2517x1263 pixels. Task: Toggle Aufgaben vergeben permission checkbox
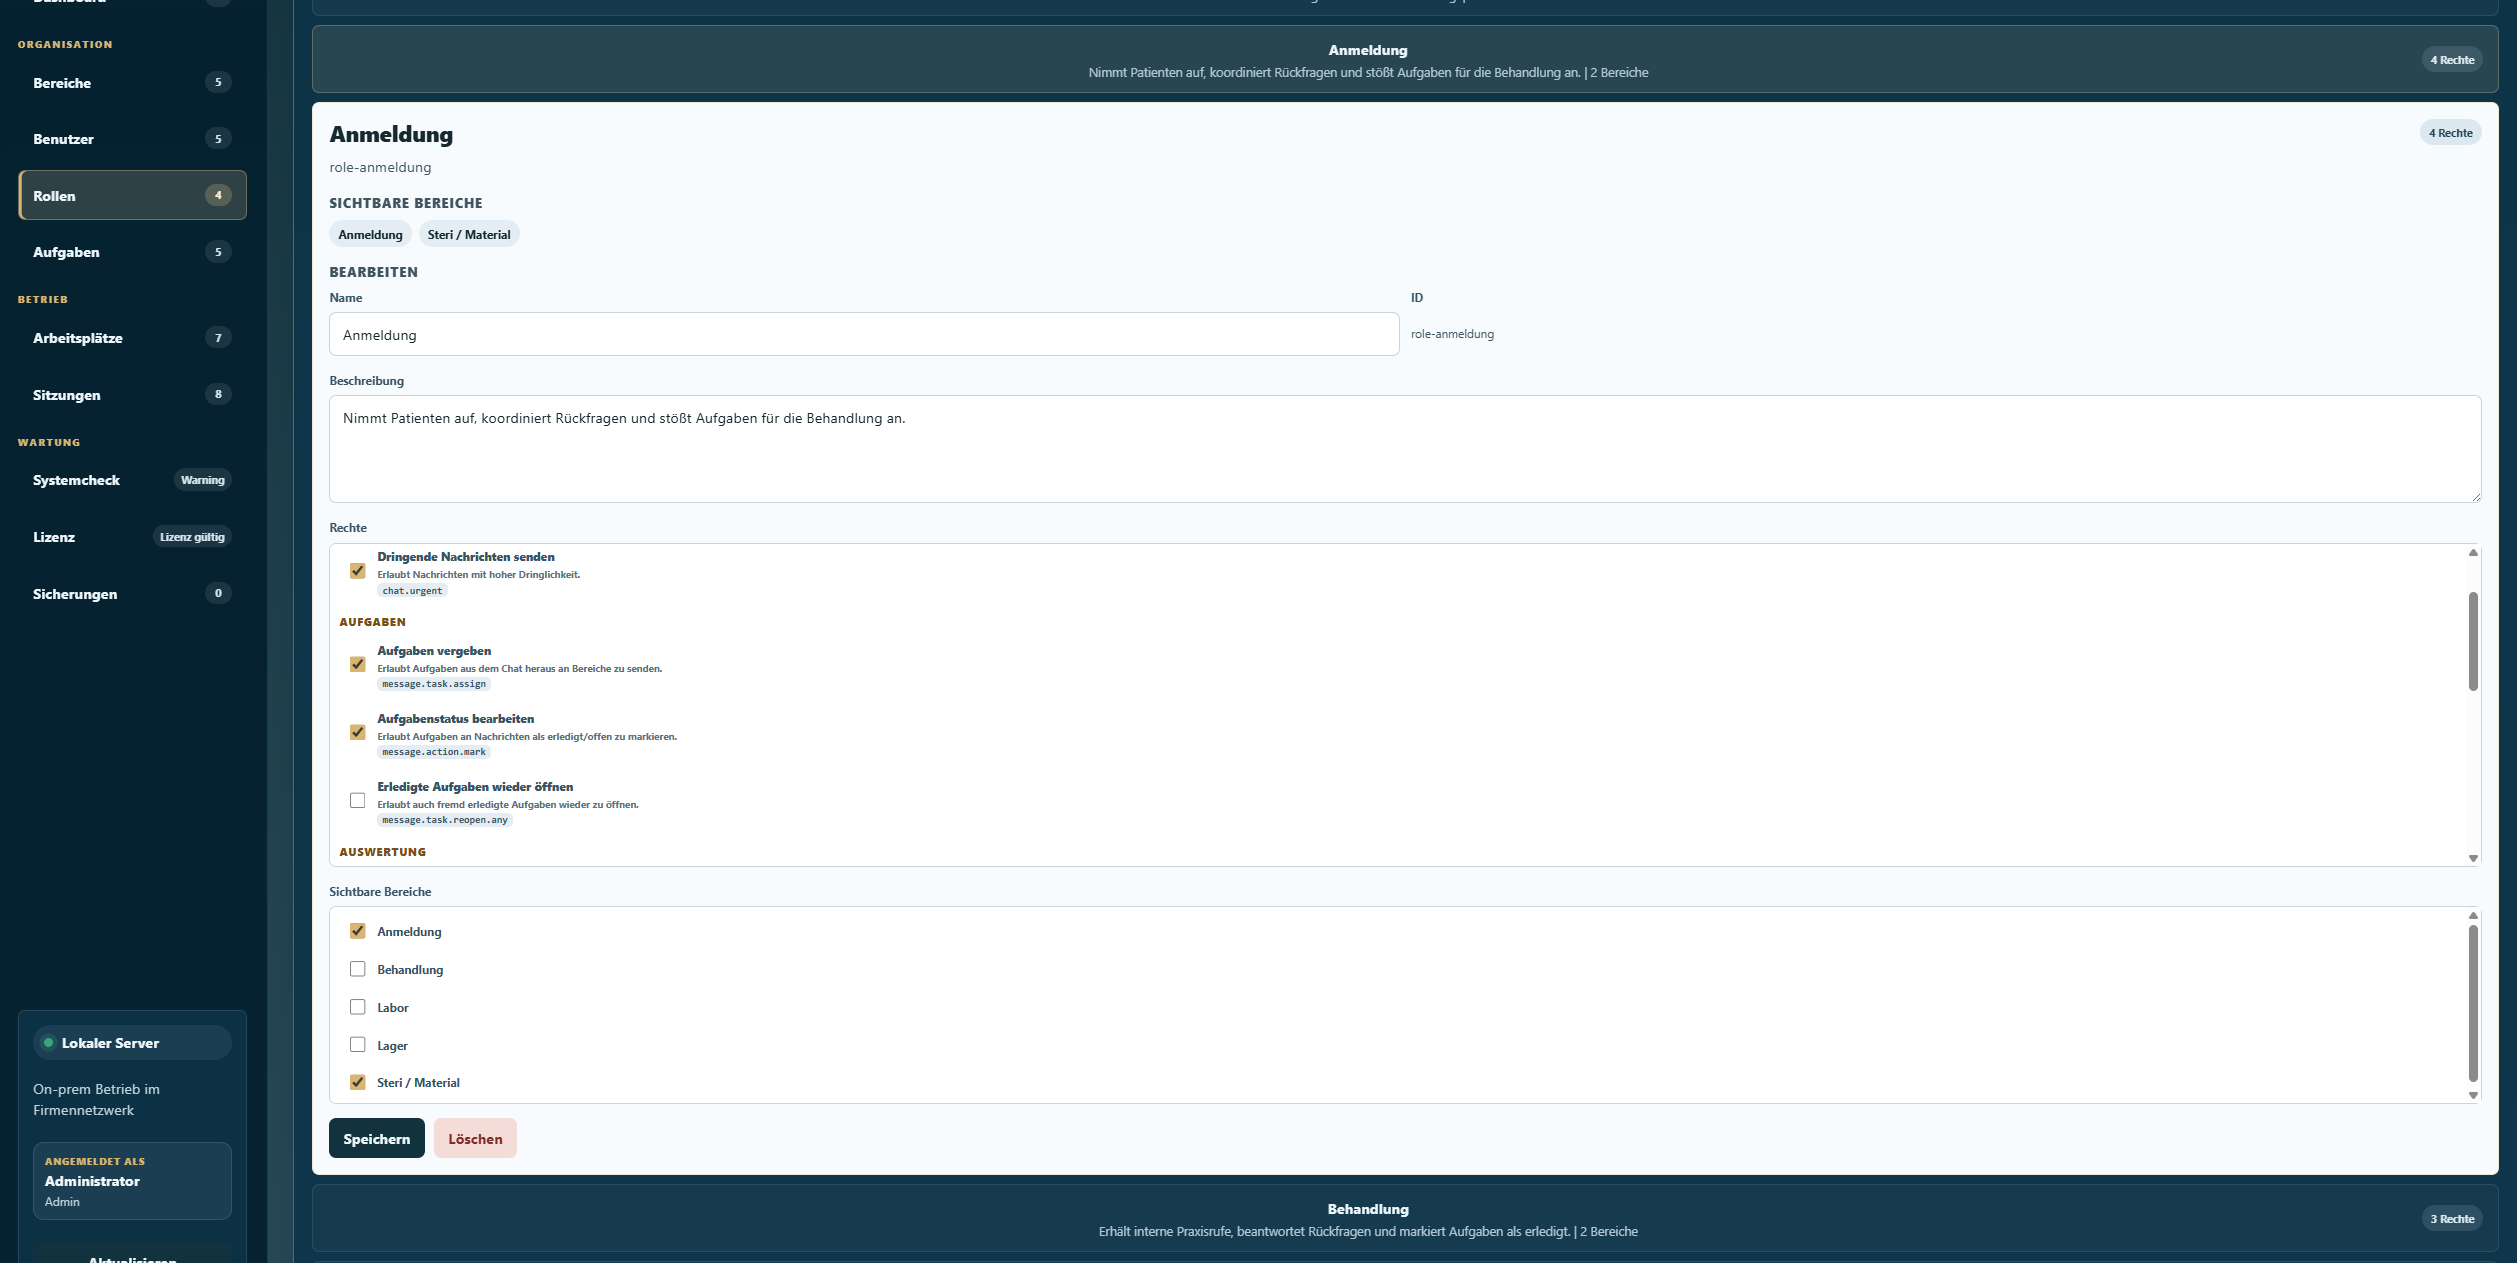357,665
